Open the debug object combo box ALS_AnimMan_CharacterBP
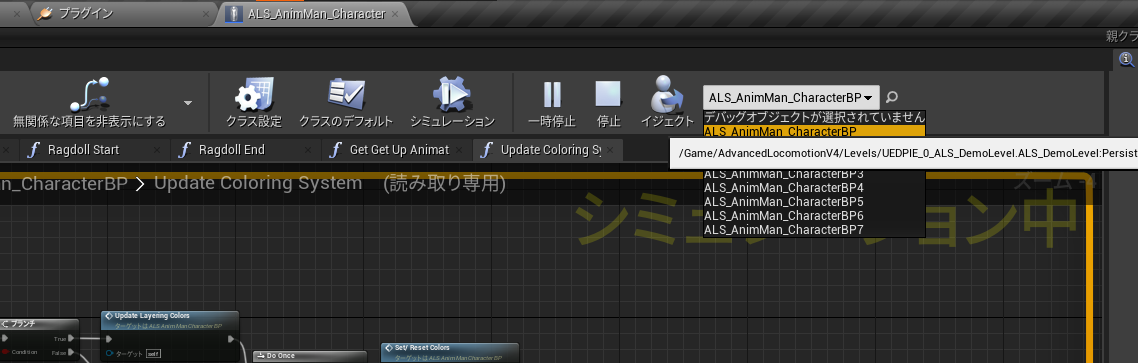The height and width of the screenshot is (363, 1138). point(791,97)
